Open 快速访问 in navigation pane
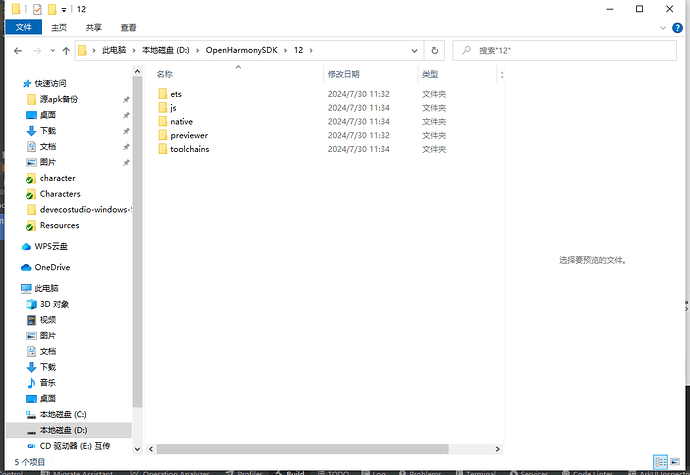This screenshot has height=475, width=690. (x=50, y=83)
